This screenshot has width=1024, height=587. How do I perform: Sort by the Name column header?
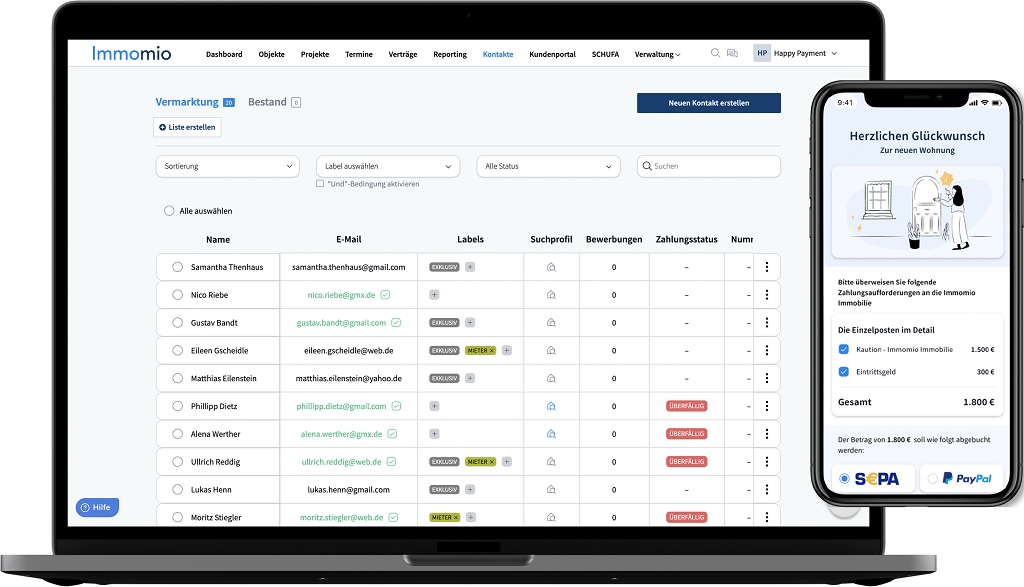218,240
